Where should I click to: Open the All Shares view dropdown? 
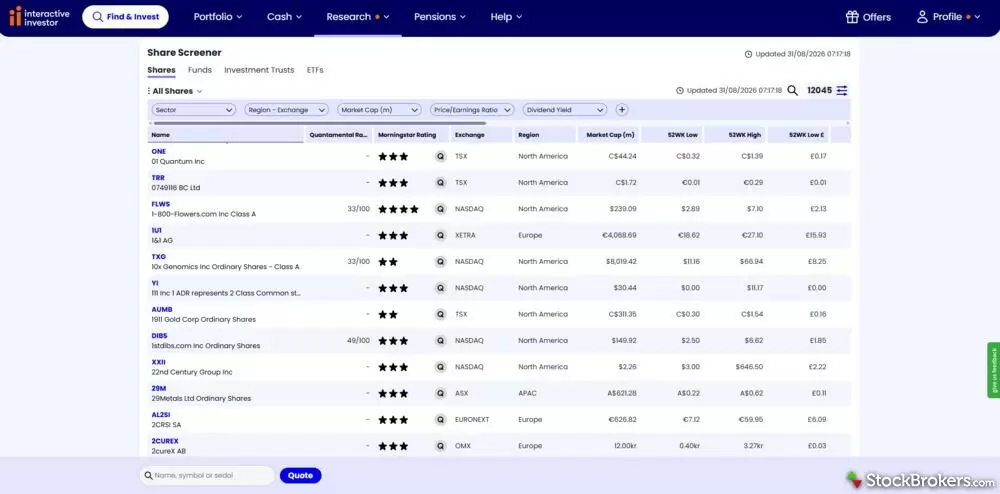point(177,91)
